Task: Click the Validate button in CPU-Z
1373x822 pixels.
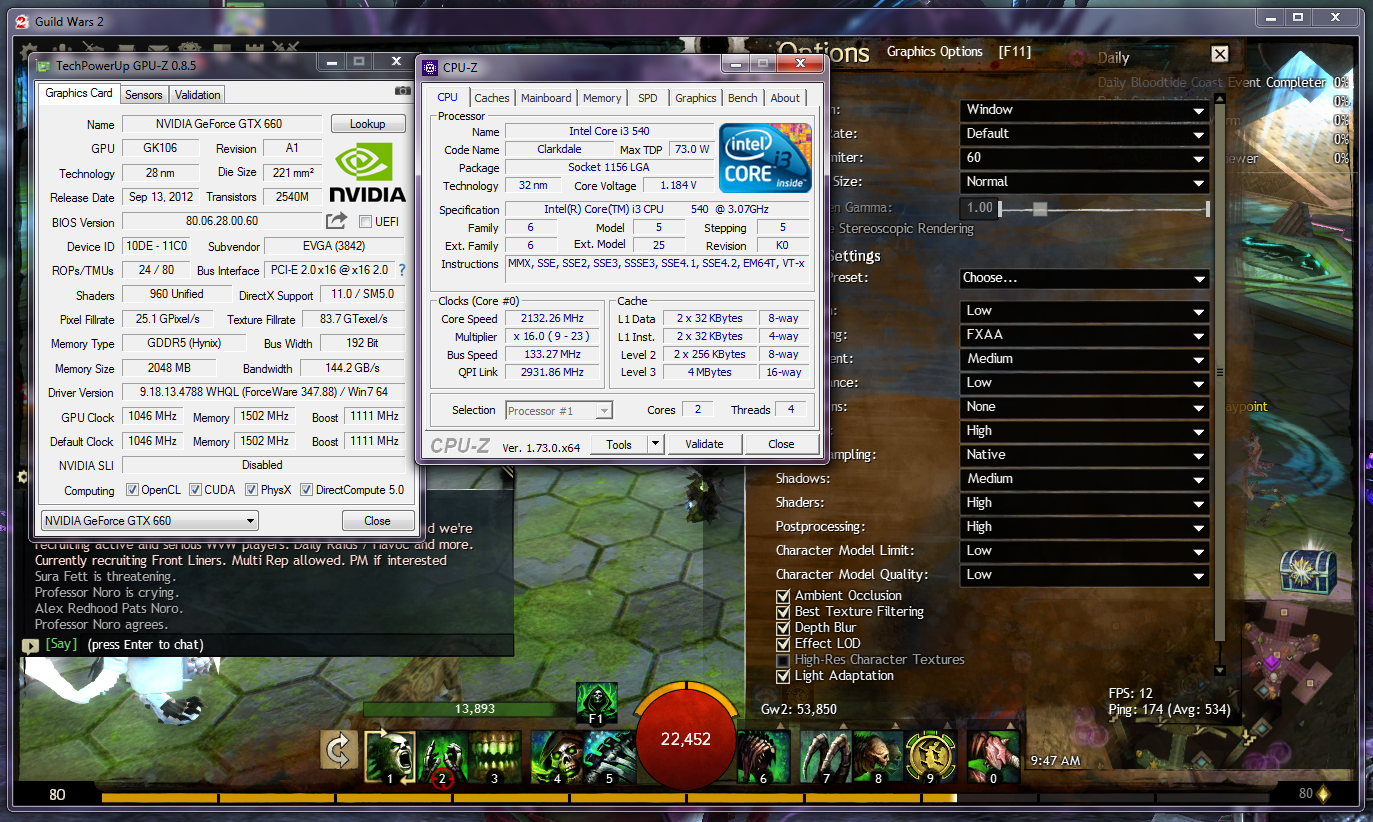Action: [704, 444]
